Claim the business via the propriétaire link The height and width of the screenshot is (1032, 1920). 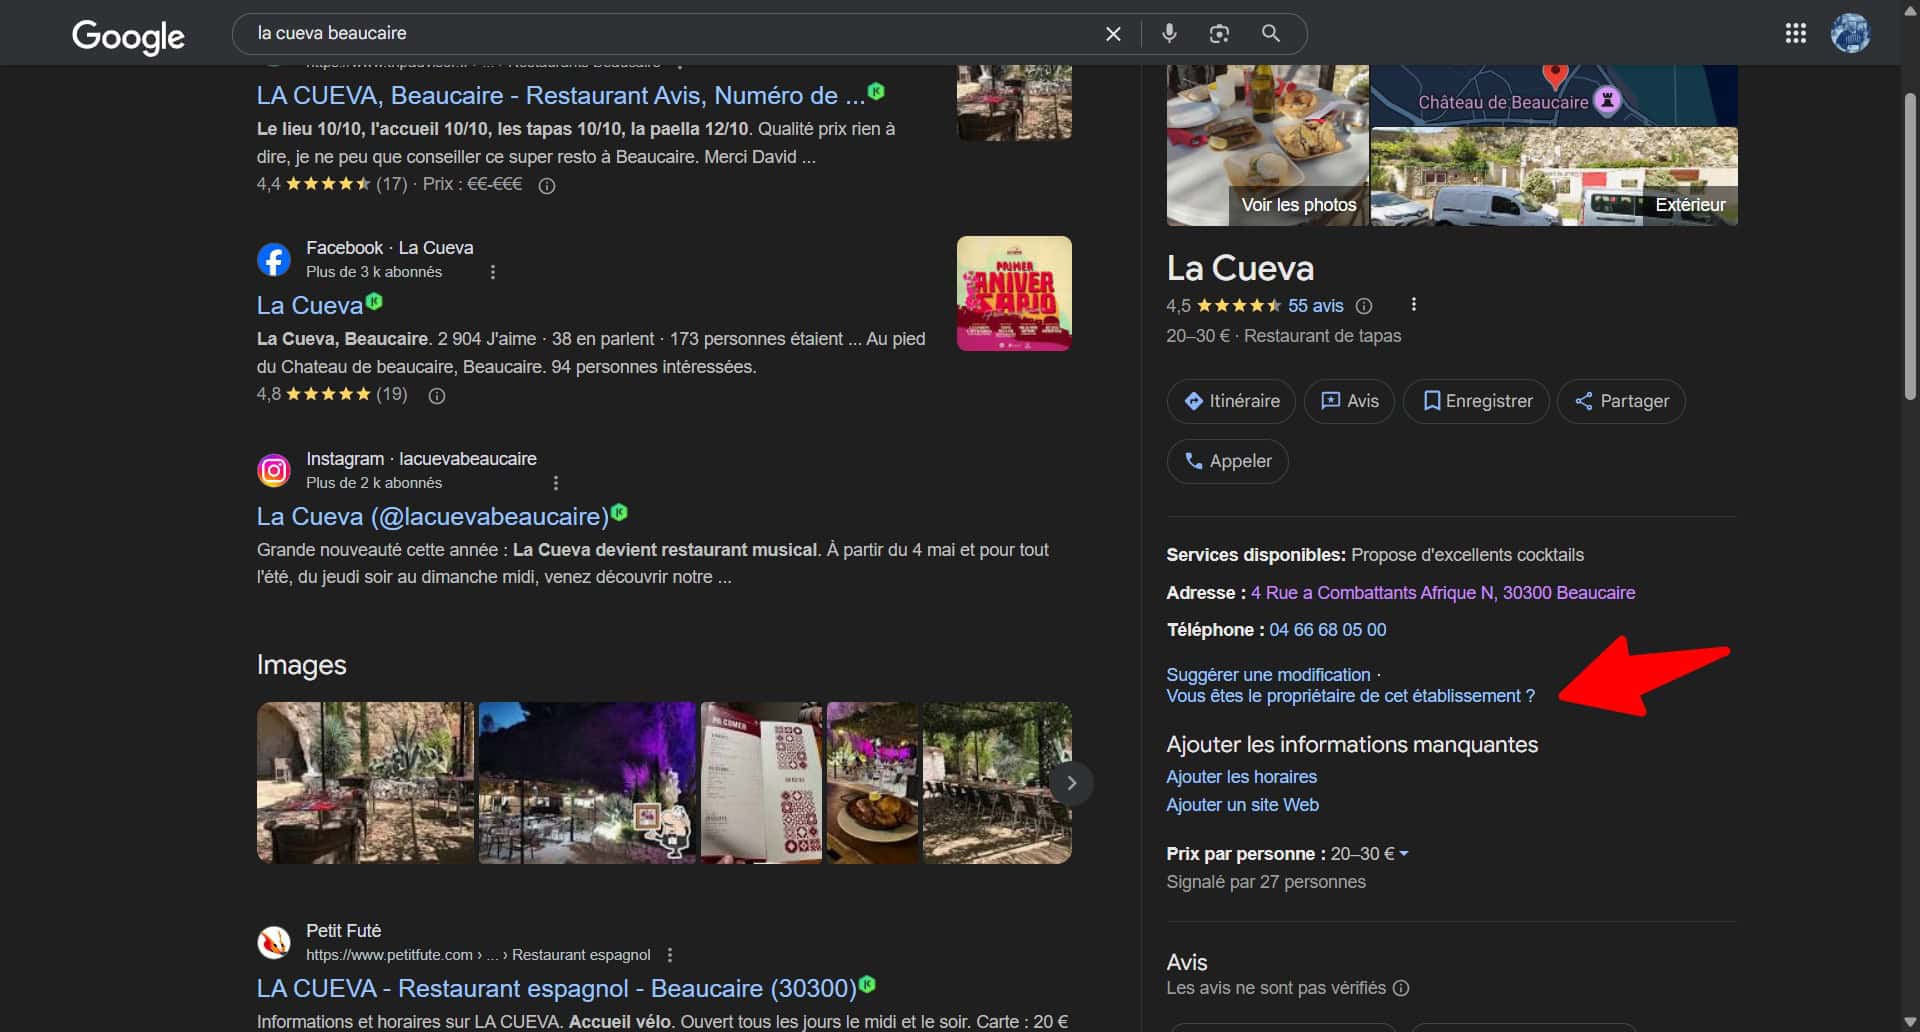1350,696
